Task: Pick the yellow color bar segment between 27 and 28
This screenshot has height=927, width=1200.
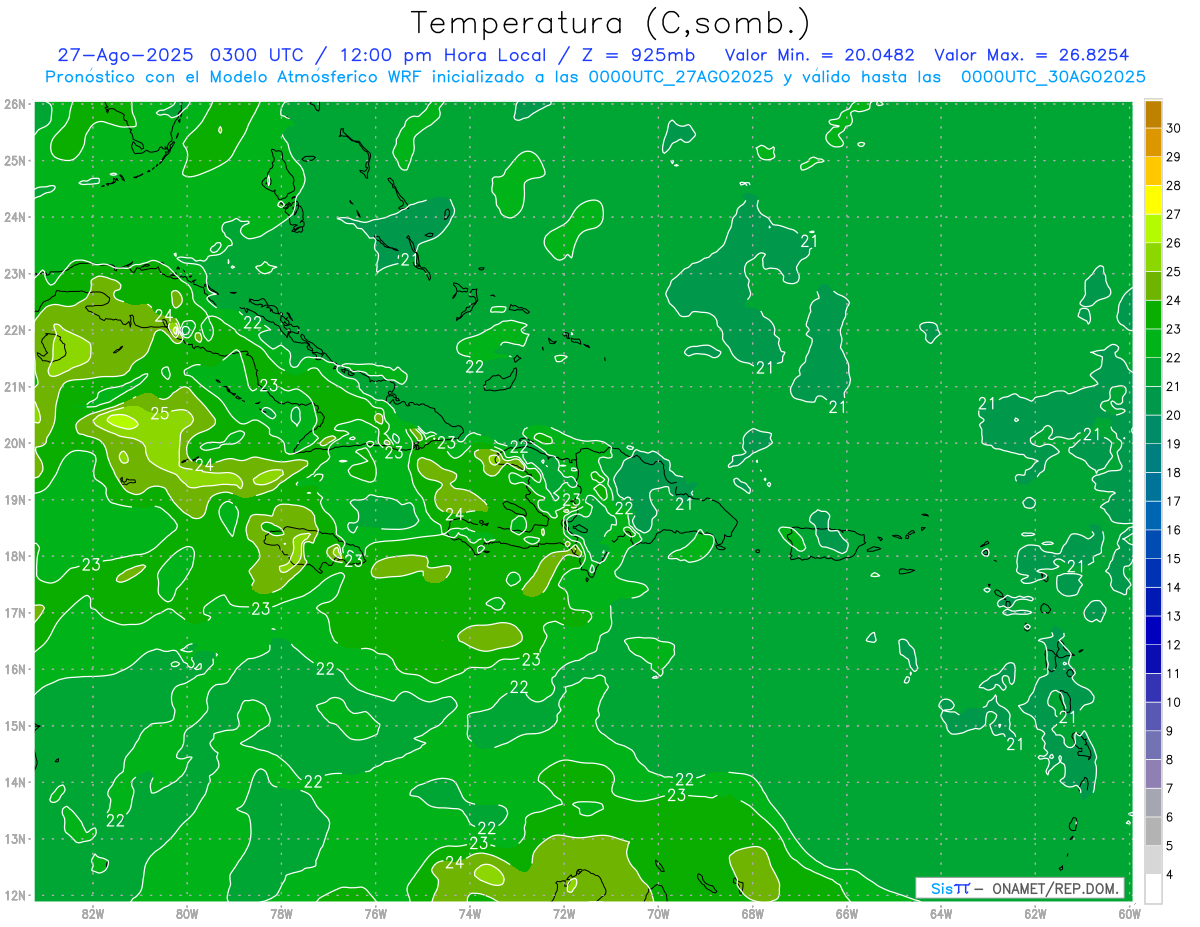Action: point(1153,200)
